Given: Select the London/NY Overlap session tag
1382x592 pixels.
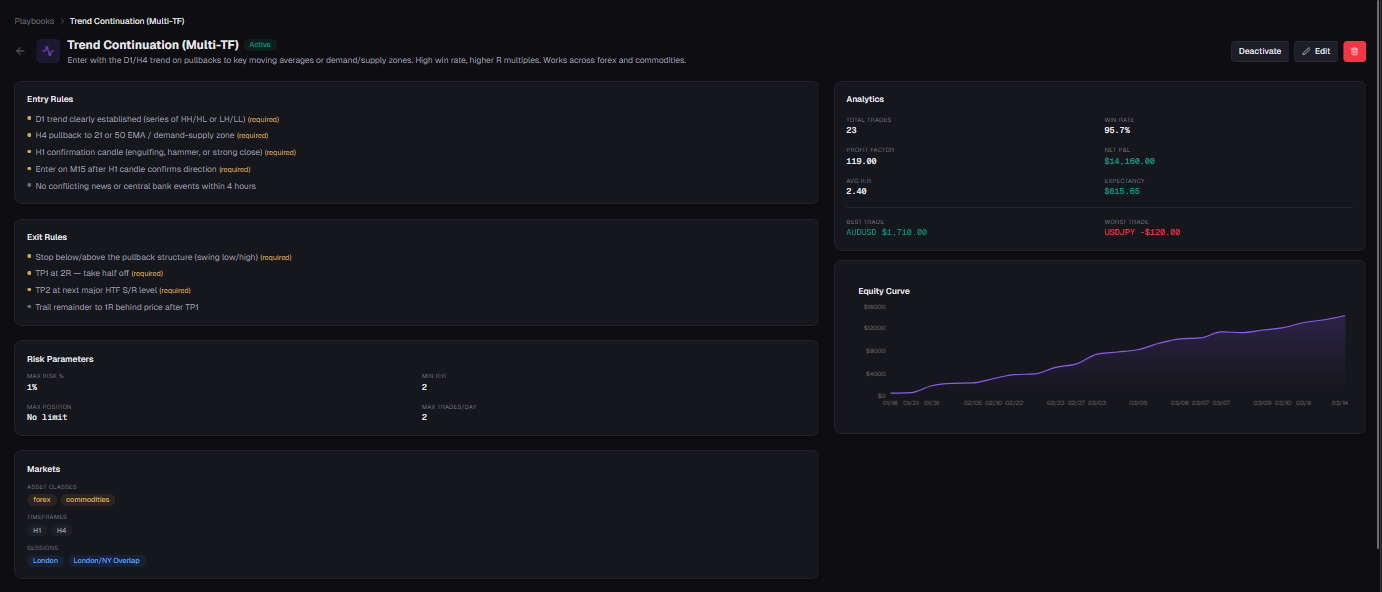Looking at the screenshot, I should tap(107, 561).
